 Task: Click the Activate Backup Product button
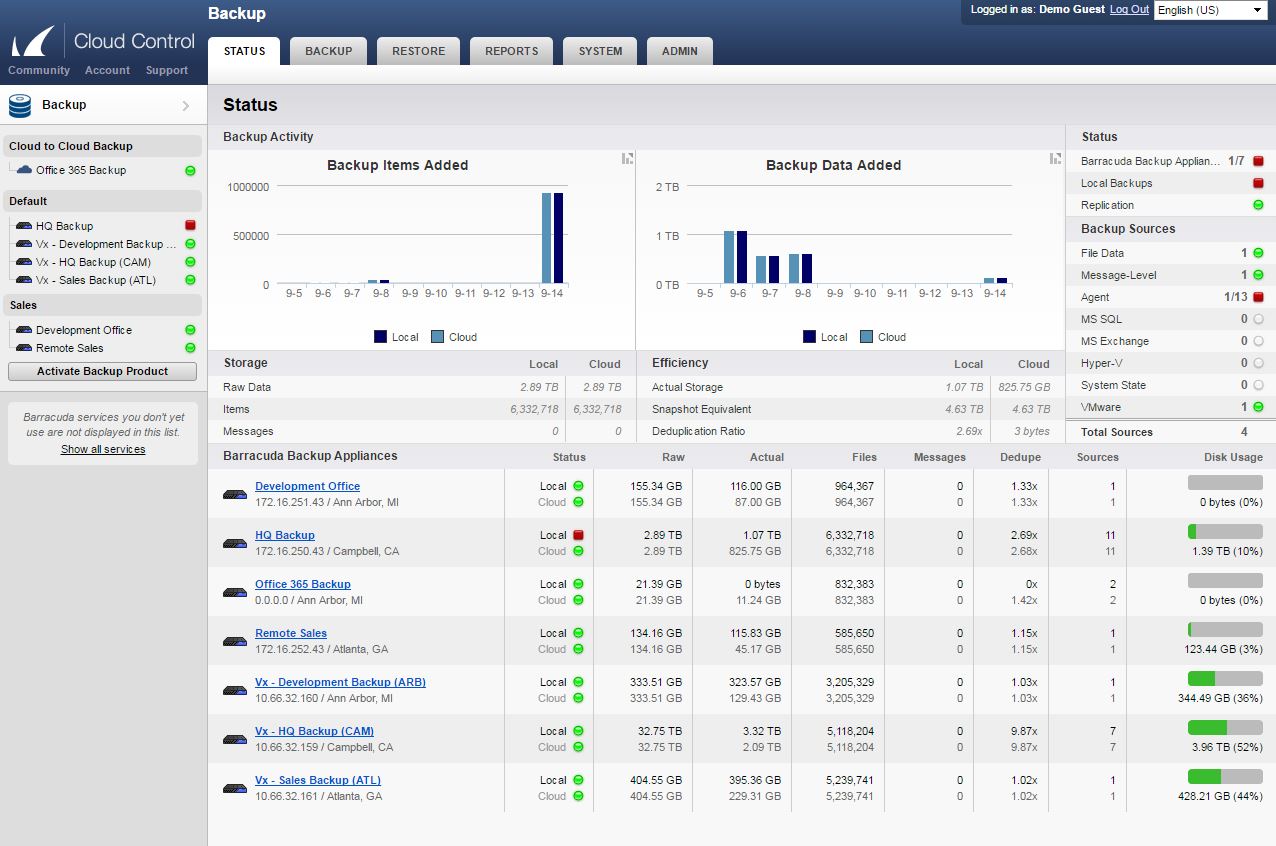click(103, 371)
